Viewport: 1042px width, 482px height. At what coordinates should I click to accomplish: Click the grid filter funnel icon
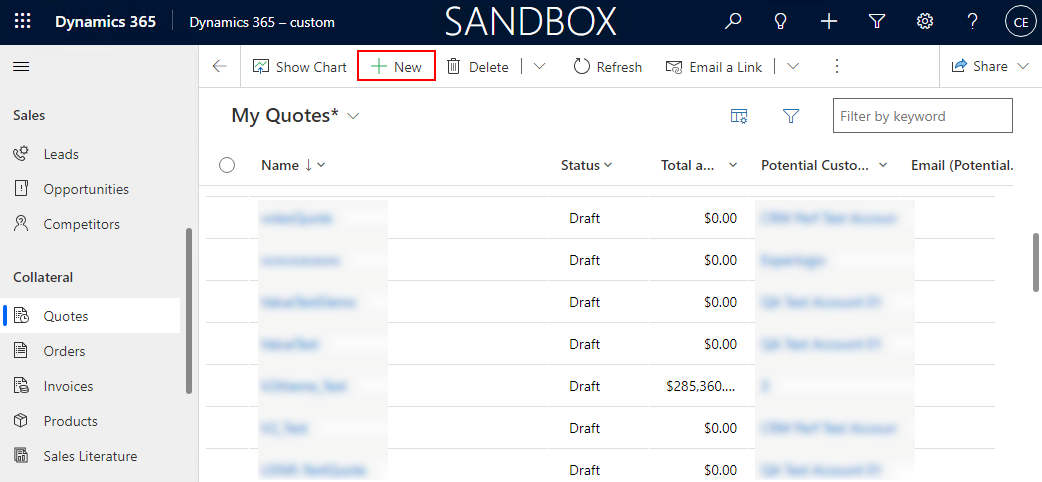tap(790, 116)
